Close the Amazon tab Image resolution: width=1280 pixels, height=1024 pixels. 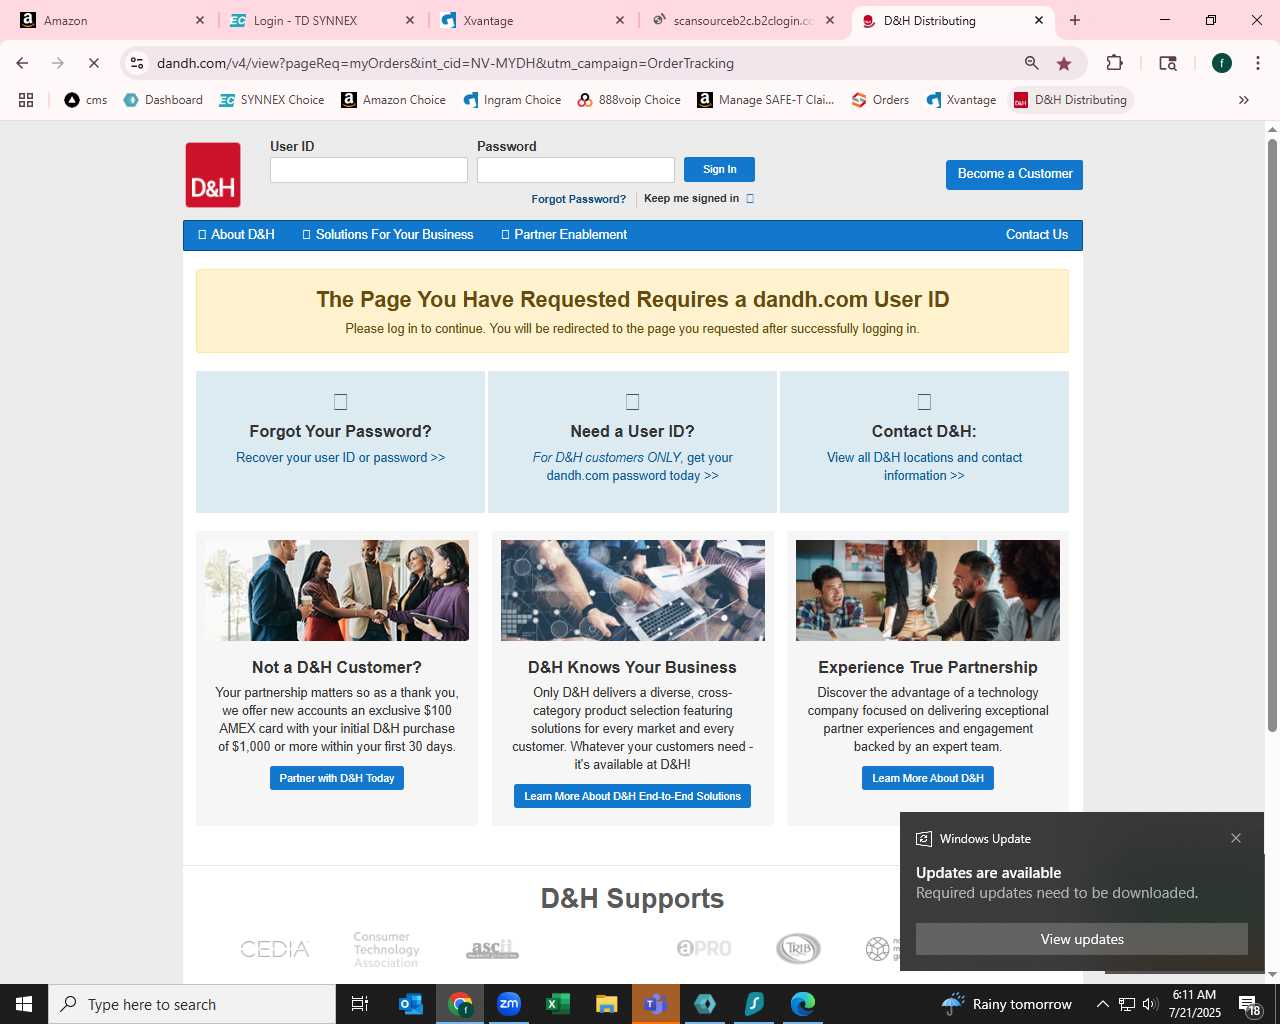point(200,20)
